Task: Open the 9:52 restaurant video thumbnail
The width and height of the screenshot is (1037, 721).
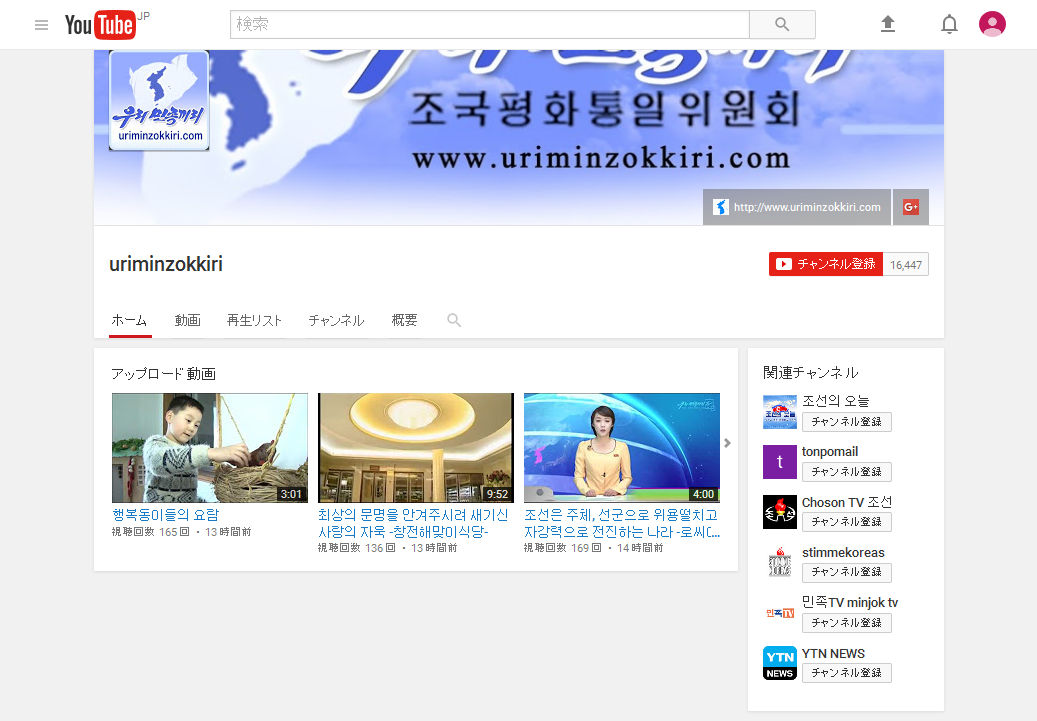Action: click(x=416, y=448)
